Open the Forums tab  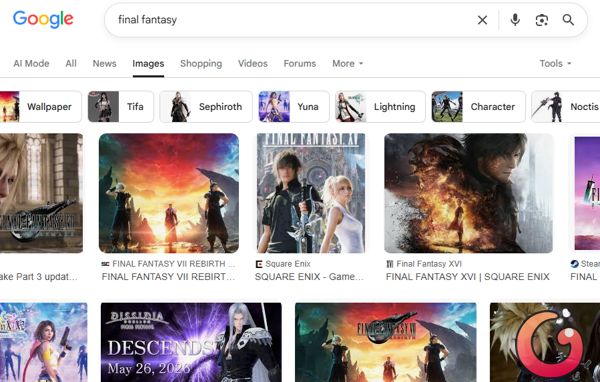pos(300,64)
